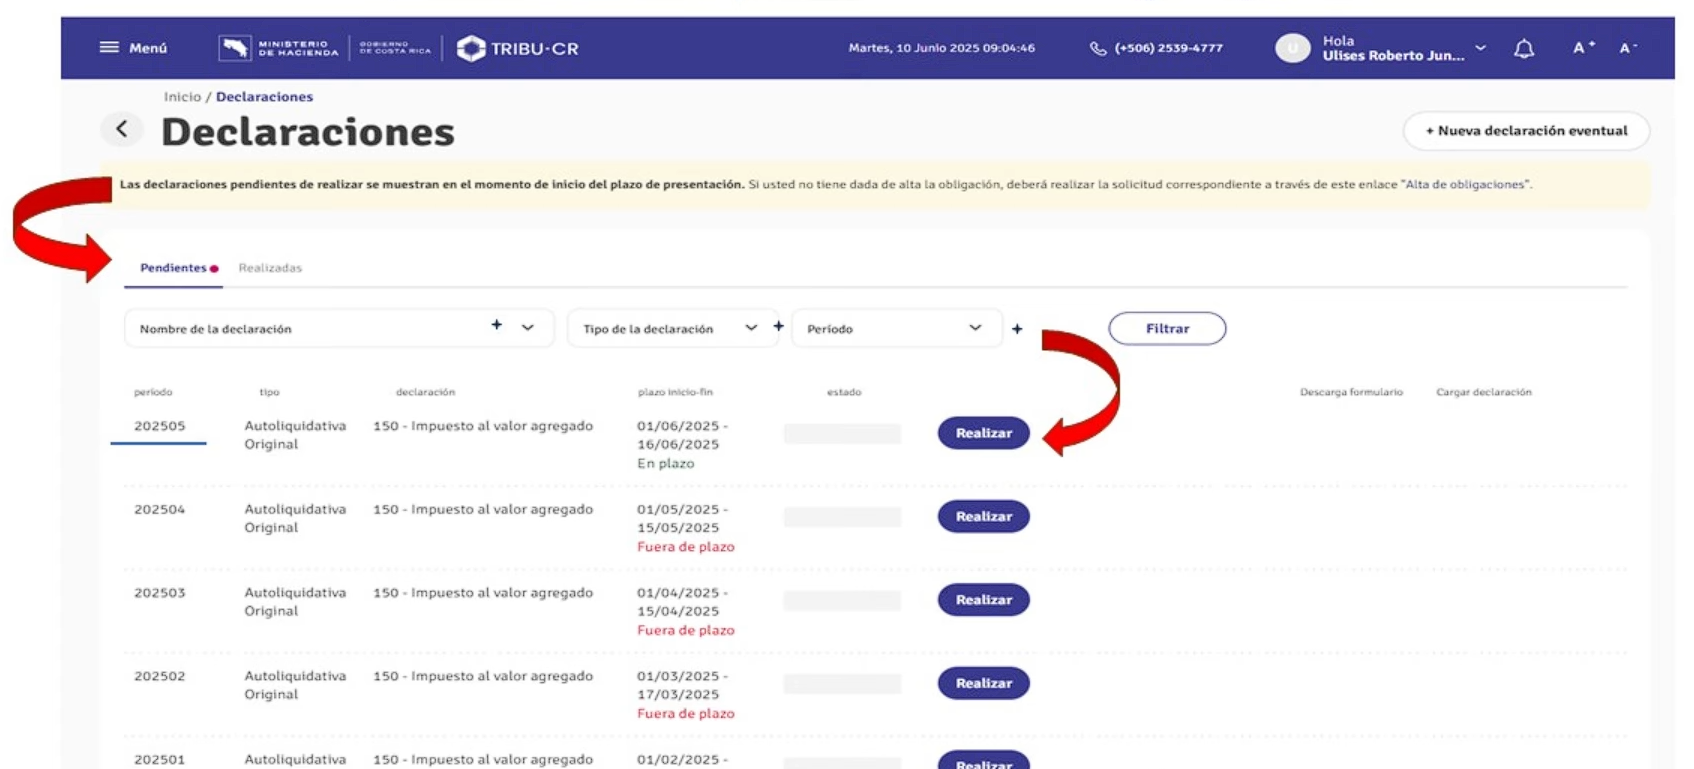Viewport: 1694px width, 769px height.
Task: Click the 'En plazo' status text
Action: (665, 464)
